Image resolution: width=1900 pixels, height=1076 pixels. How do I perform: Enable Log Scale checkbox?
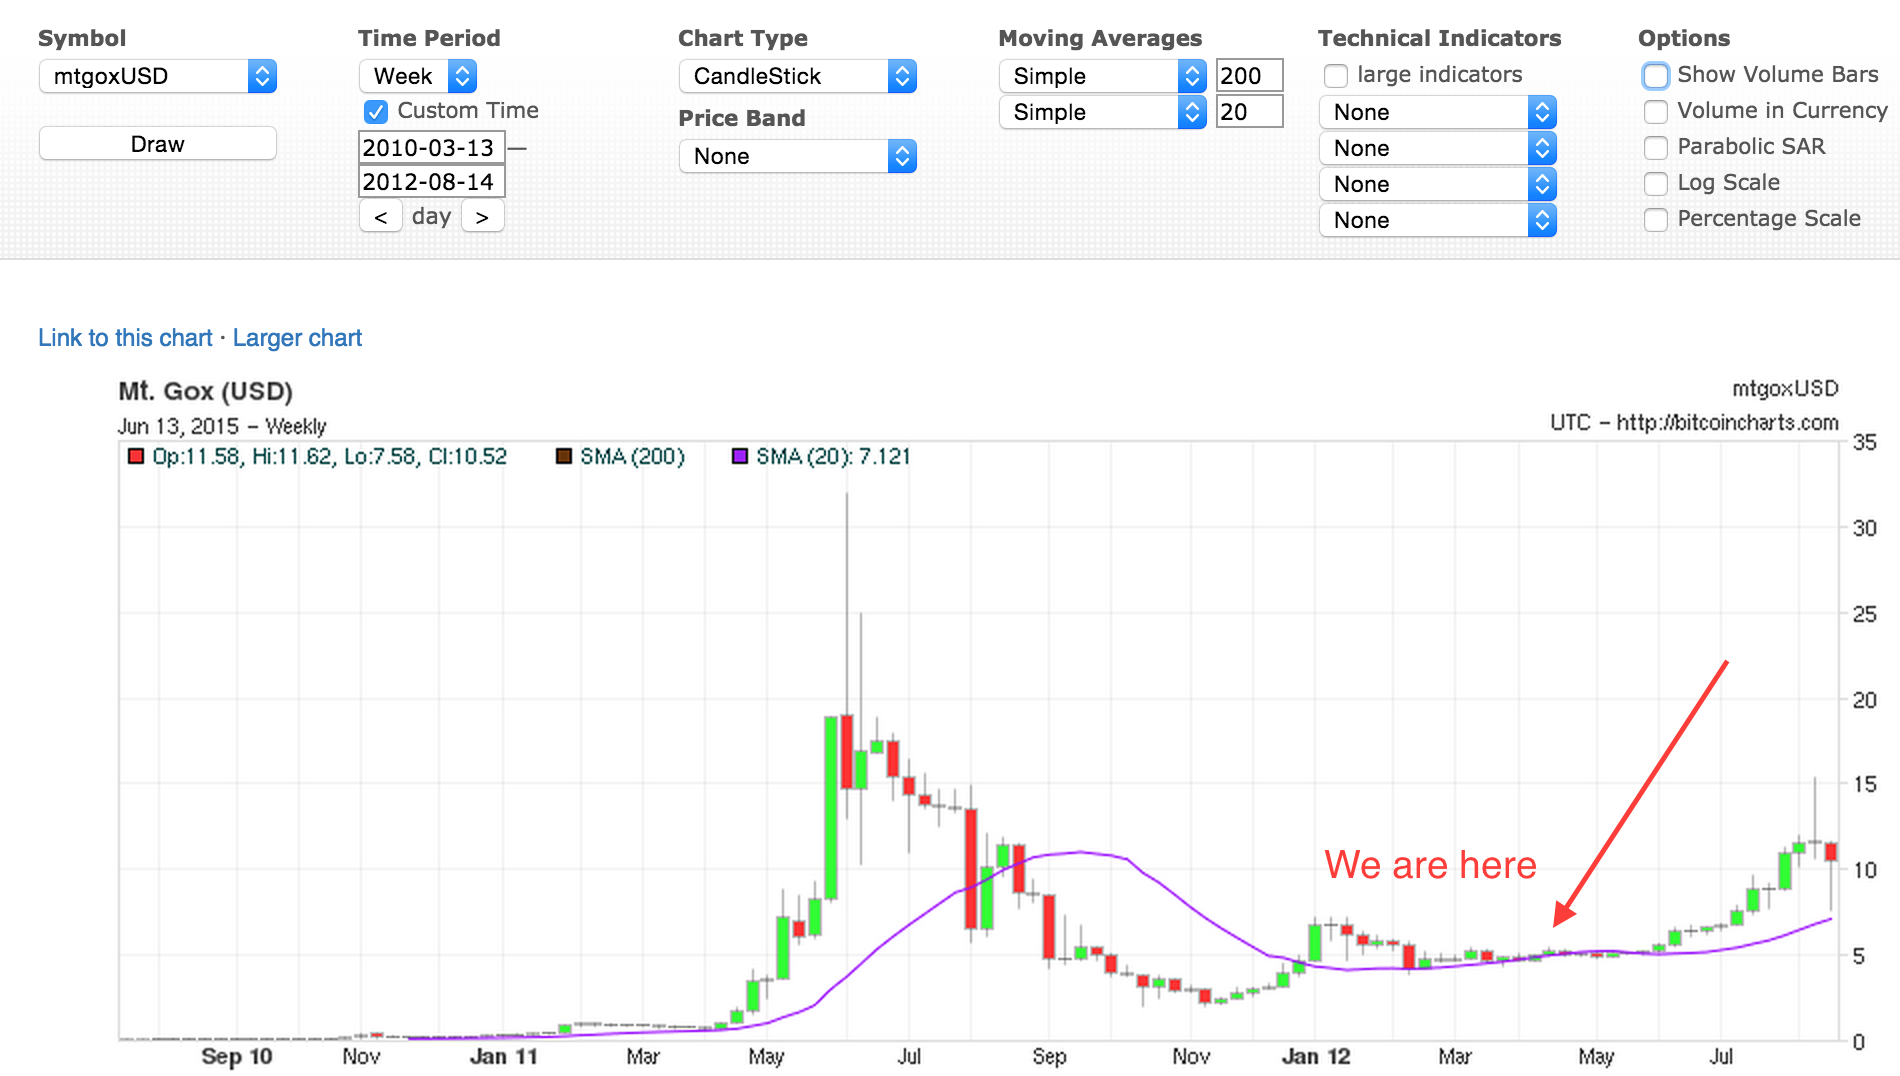pos(1656,183)
